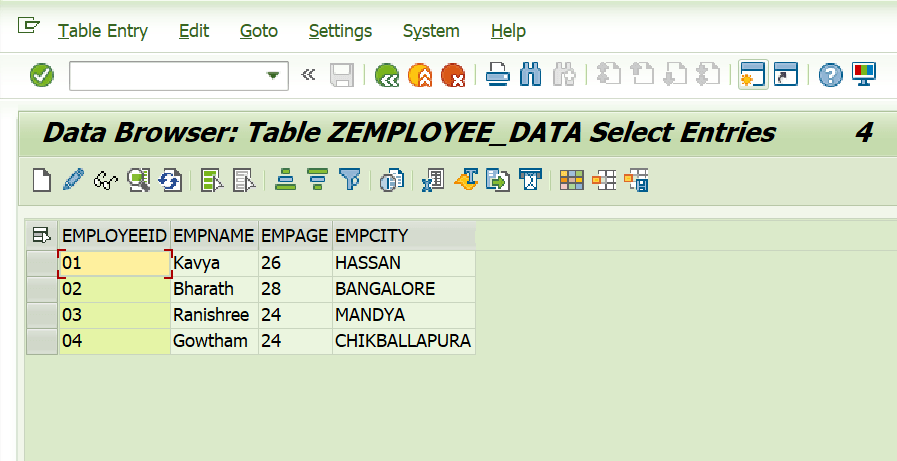
Task: Open the Table Entry menu
Action: click(103, 31)
